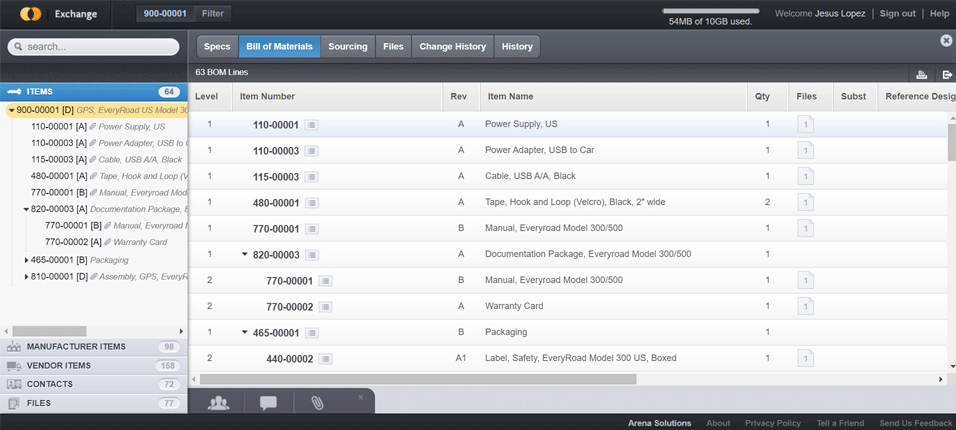Open file icon for Tape, Hook and Loop row
The width and height of the screenshot is (956, 430).
point(805,202)
